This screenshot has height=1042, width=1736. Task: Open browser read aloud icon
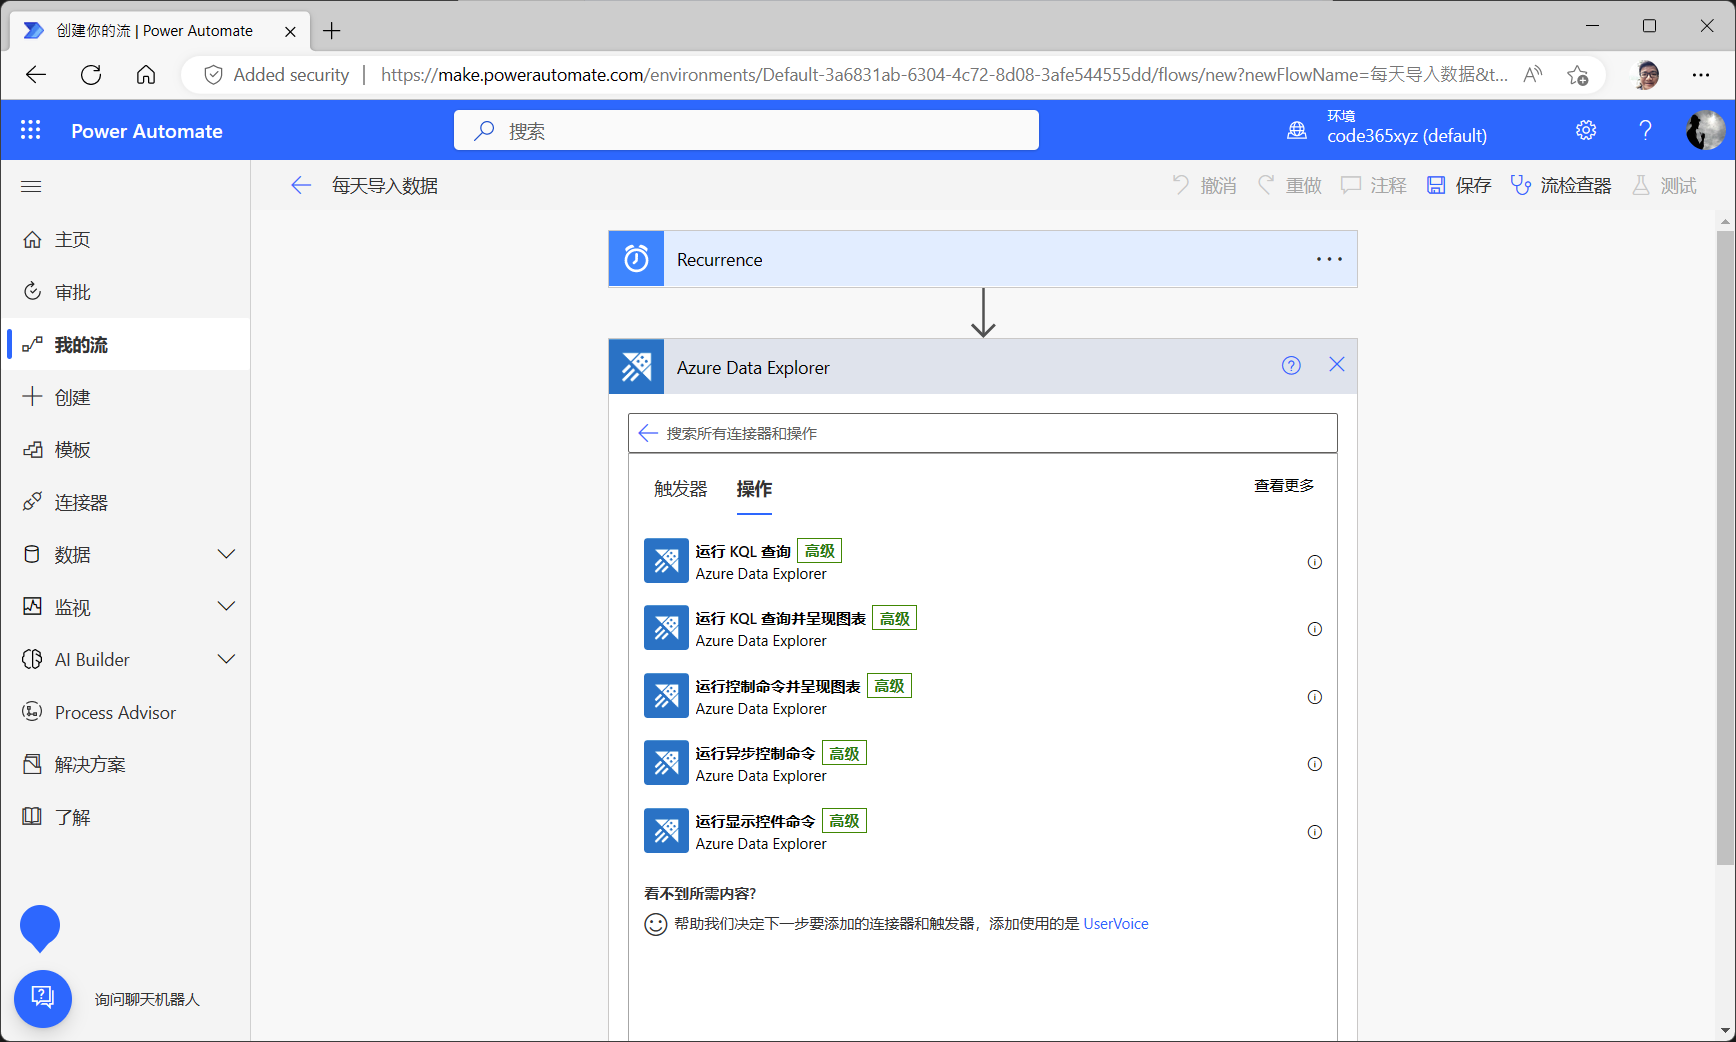click(1532, 75)
